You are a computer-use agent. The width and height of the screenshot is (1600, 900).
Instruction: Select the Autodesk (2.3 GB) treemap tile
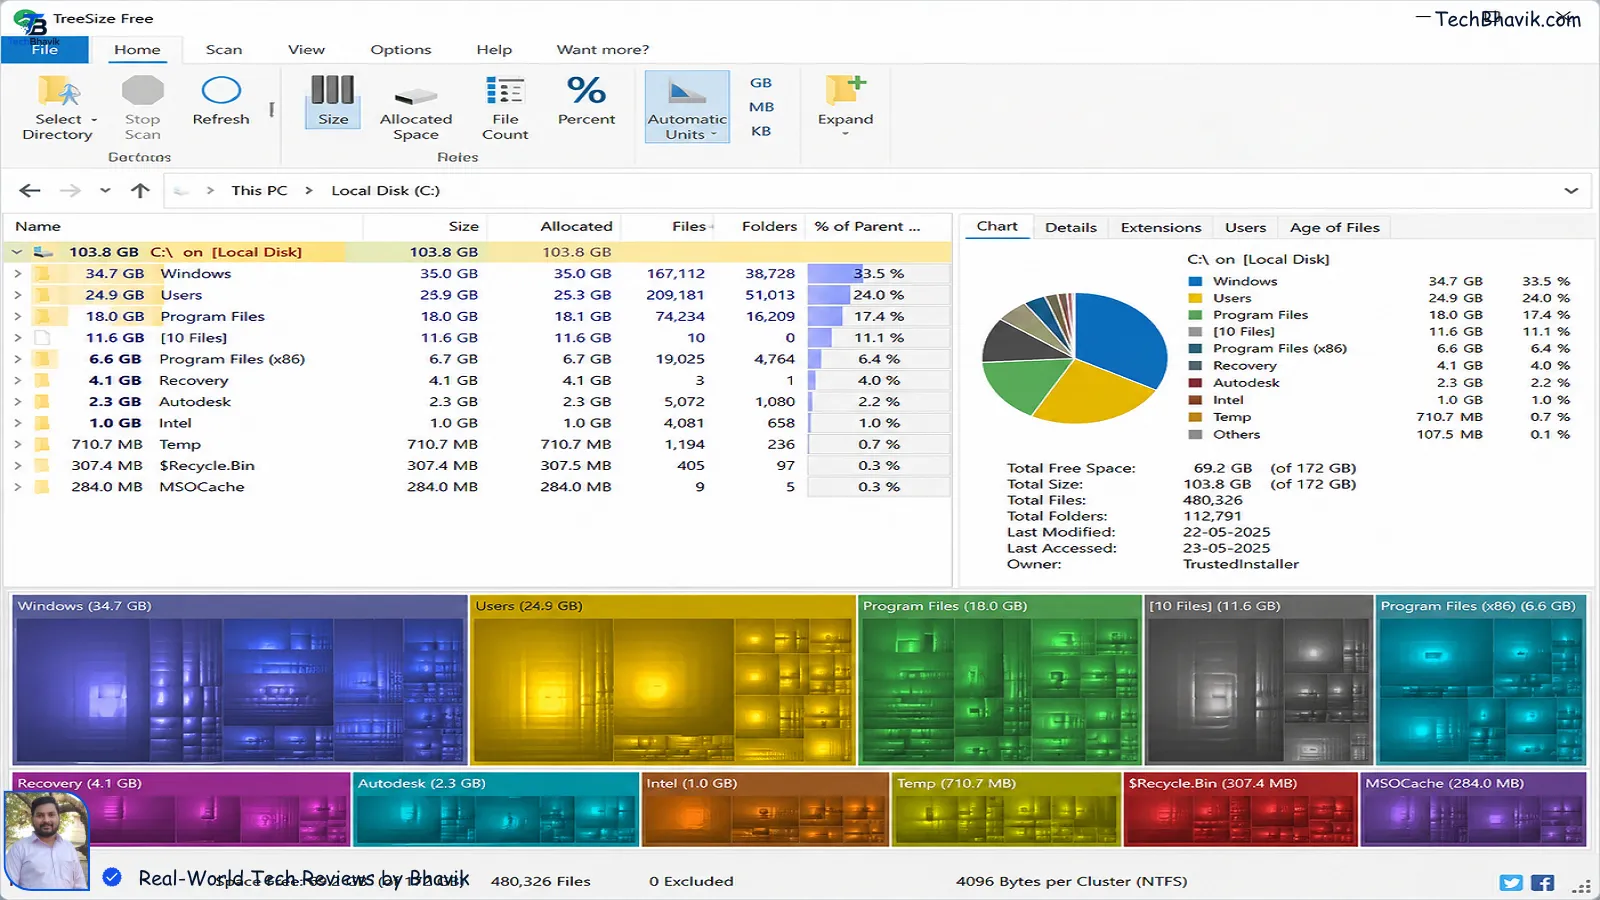click(496, 809)
